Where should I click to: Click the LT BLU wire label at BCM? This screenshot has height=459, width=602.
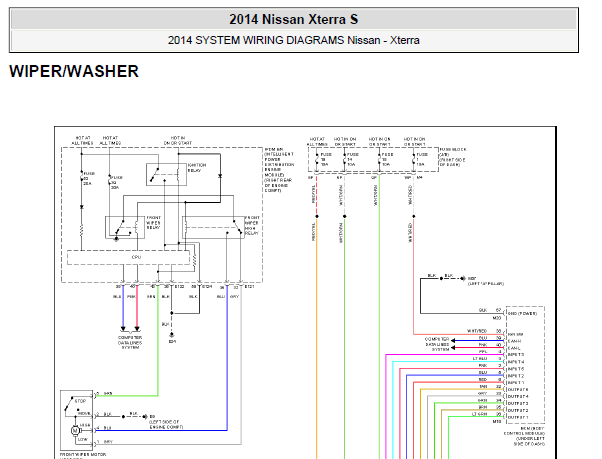click(480, 358)
